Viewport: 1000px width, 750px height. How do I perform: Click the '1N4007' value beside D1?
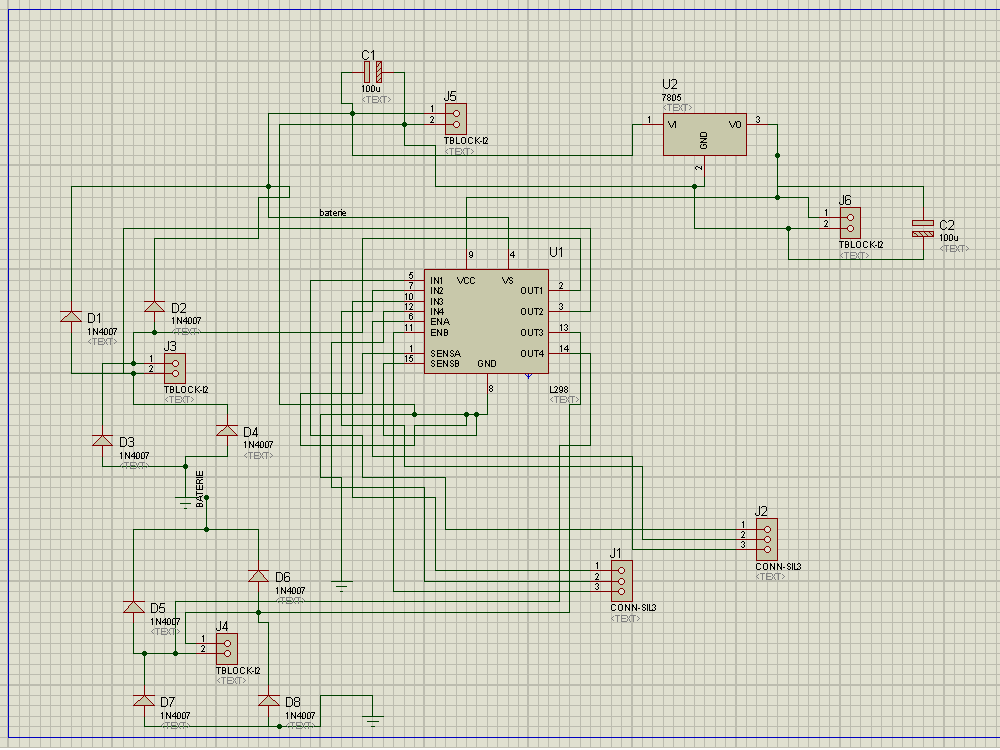point(103,332)
